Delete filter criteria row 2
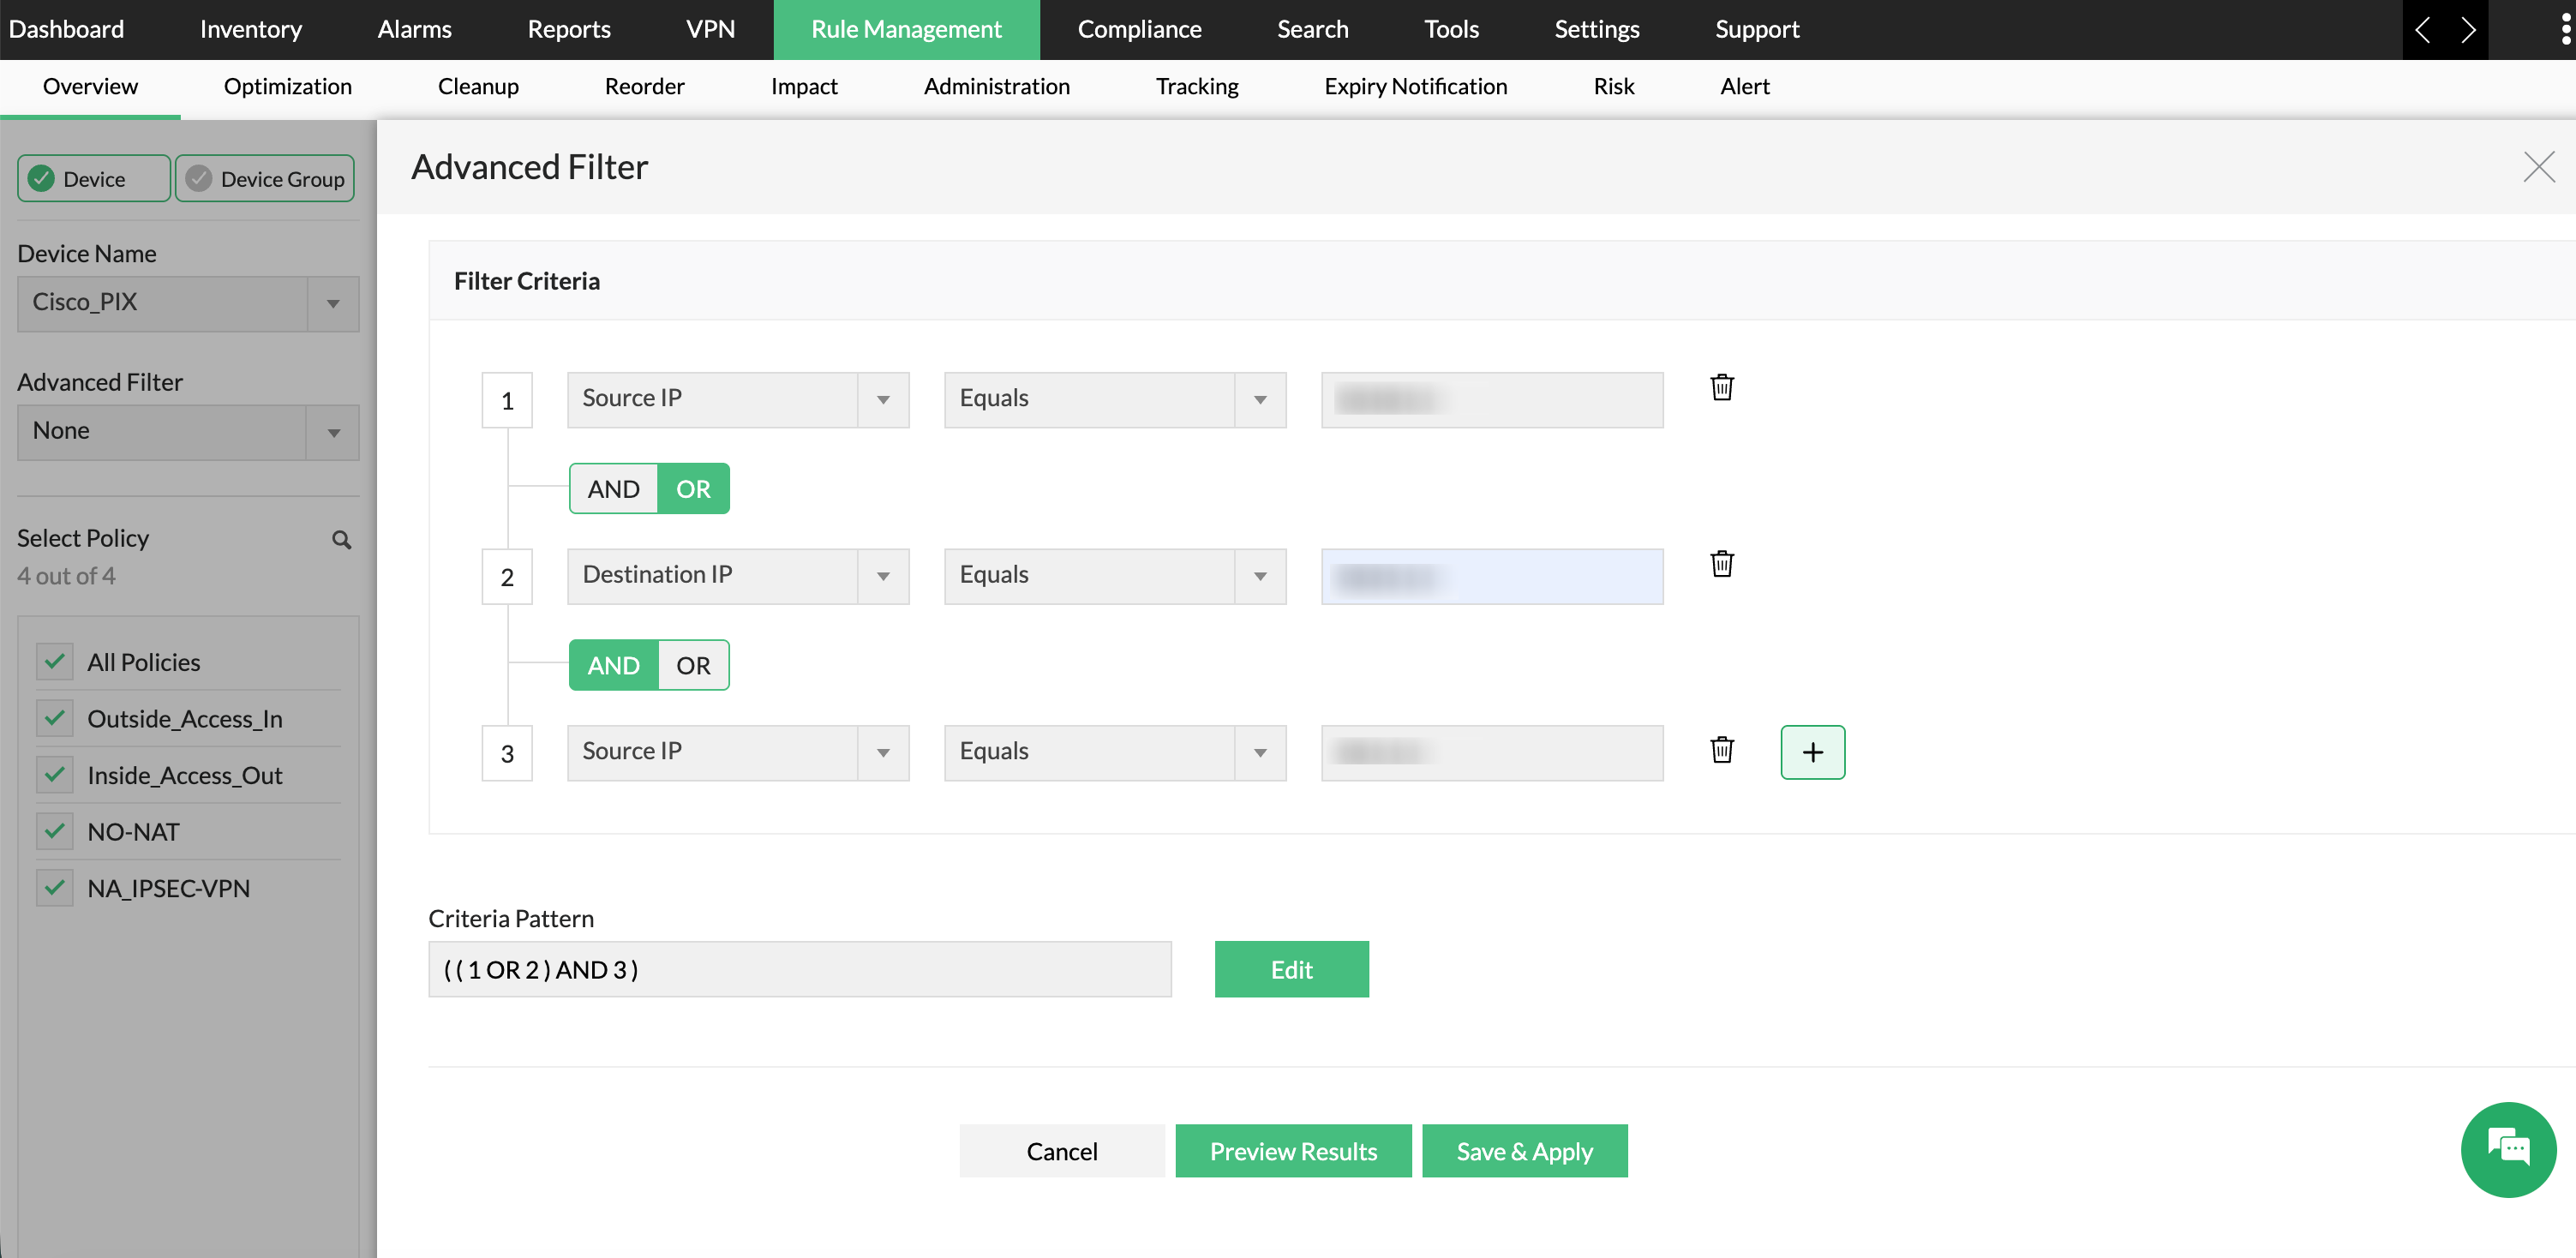Image resolution: width=2576 pixels, height=1258 pixels. click(x=1721, y=564)
